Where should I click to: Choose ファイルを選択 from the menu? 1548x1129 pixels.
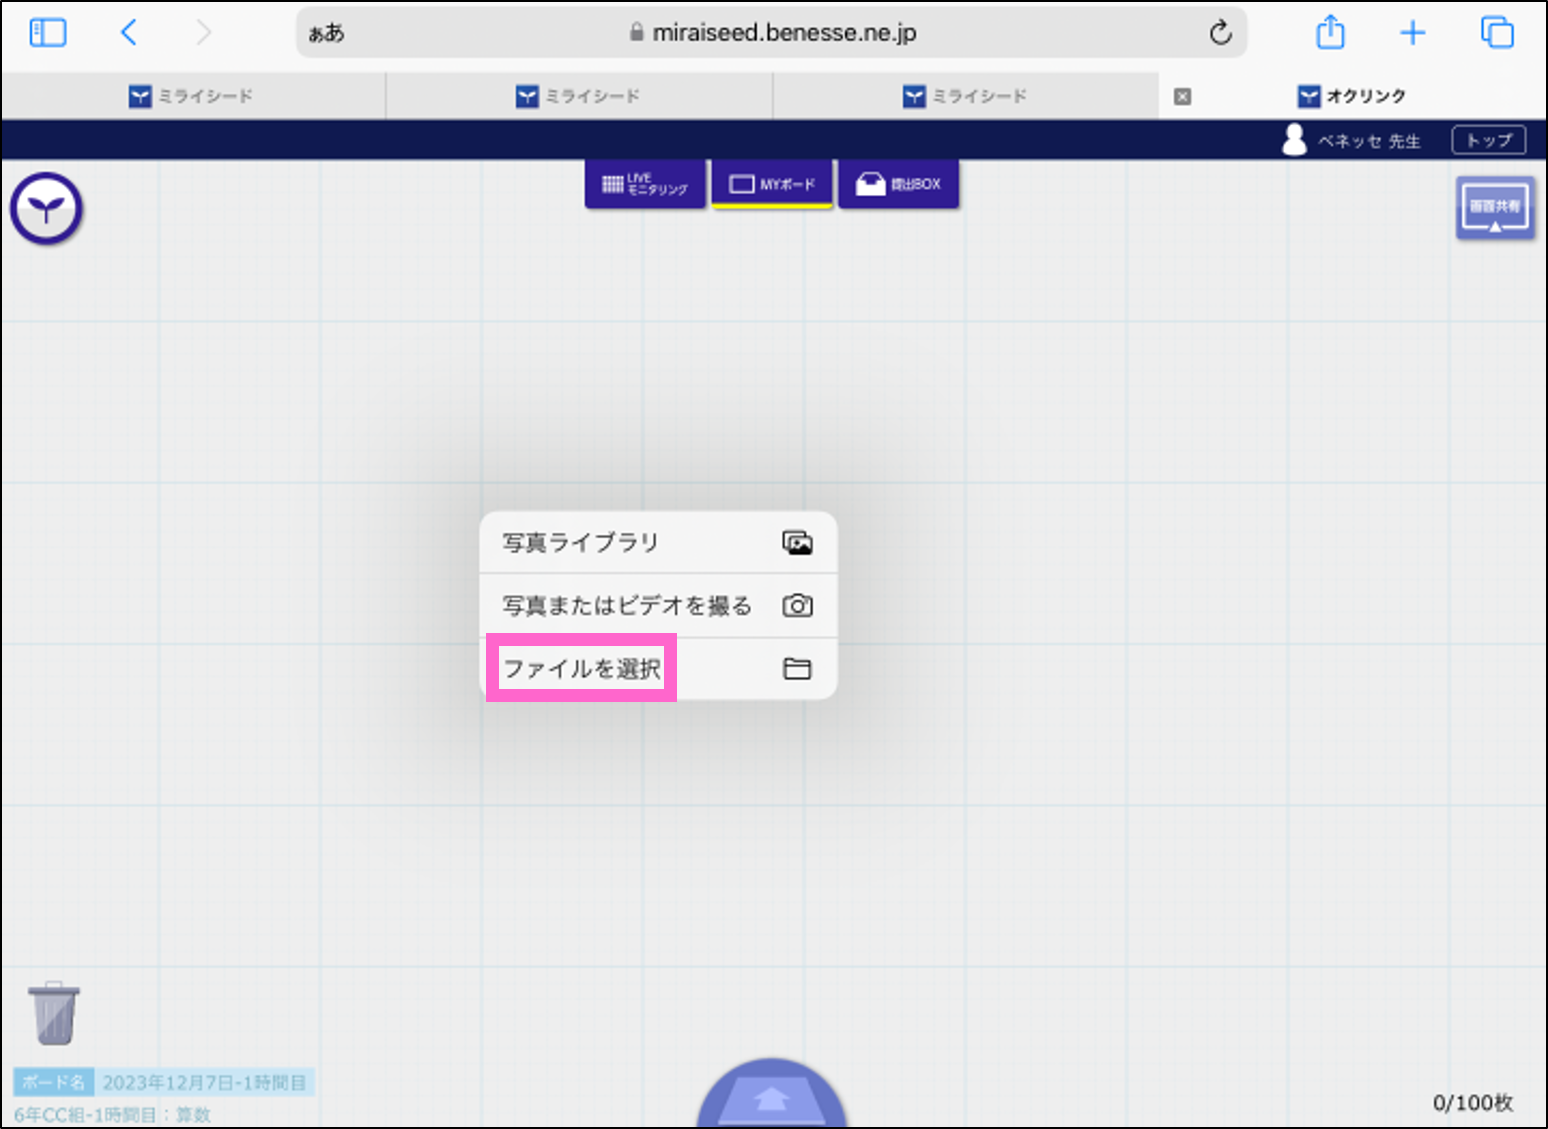(x=658, y=669)
